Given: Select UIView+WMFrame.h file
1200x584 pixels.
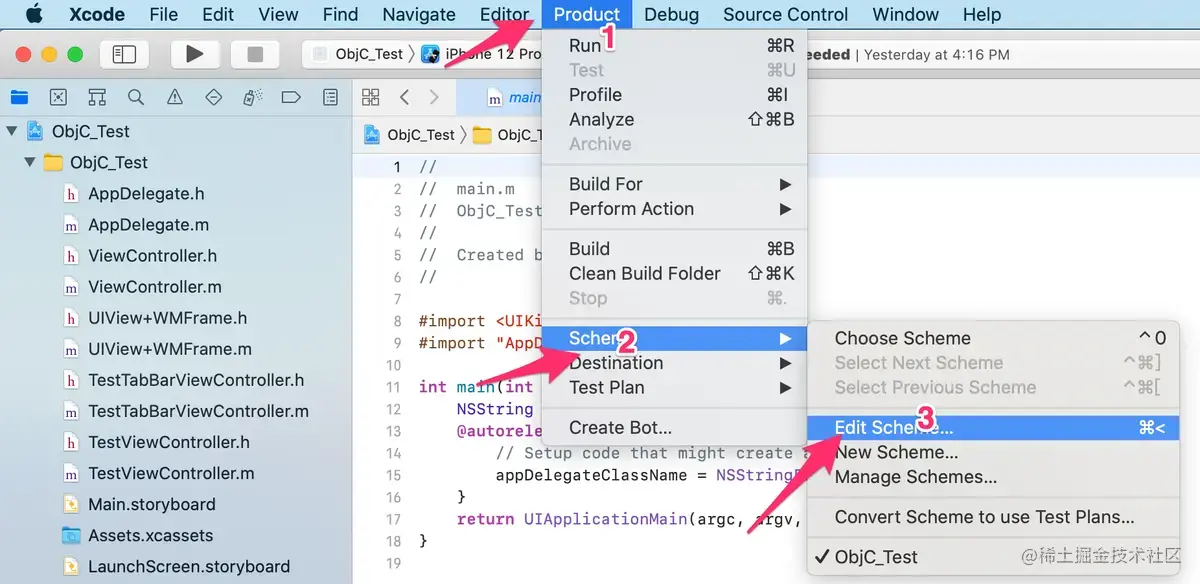Looking at the screenshot, I should click(167, 317).
